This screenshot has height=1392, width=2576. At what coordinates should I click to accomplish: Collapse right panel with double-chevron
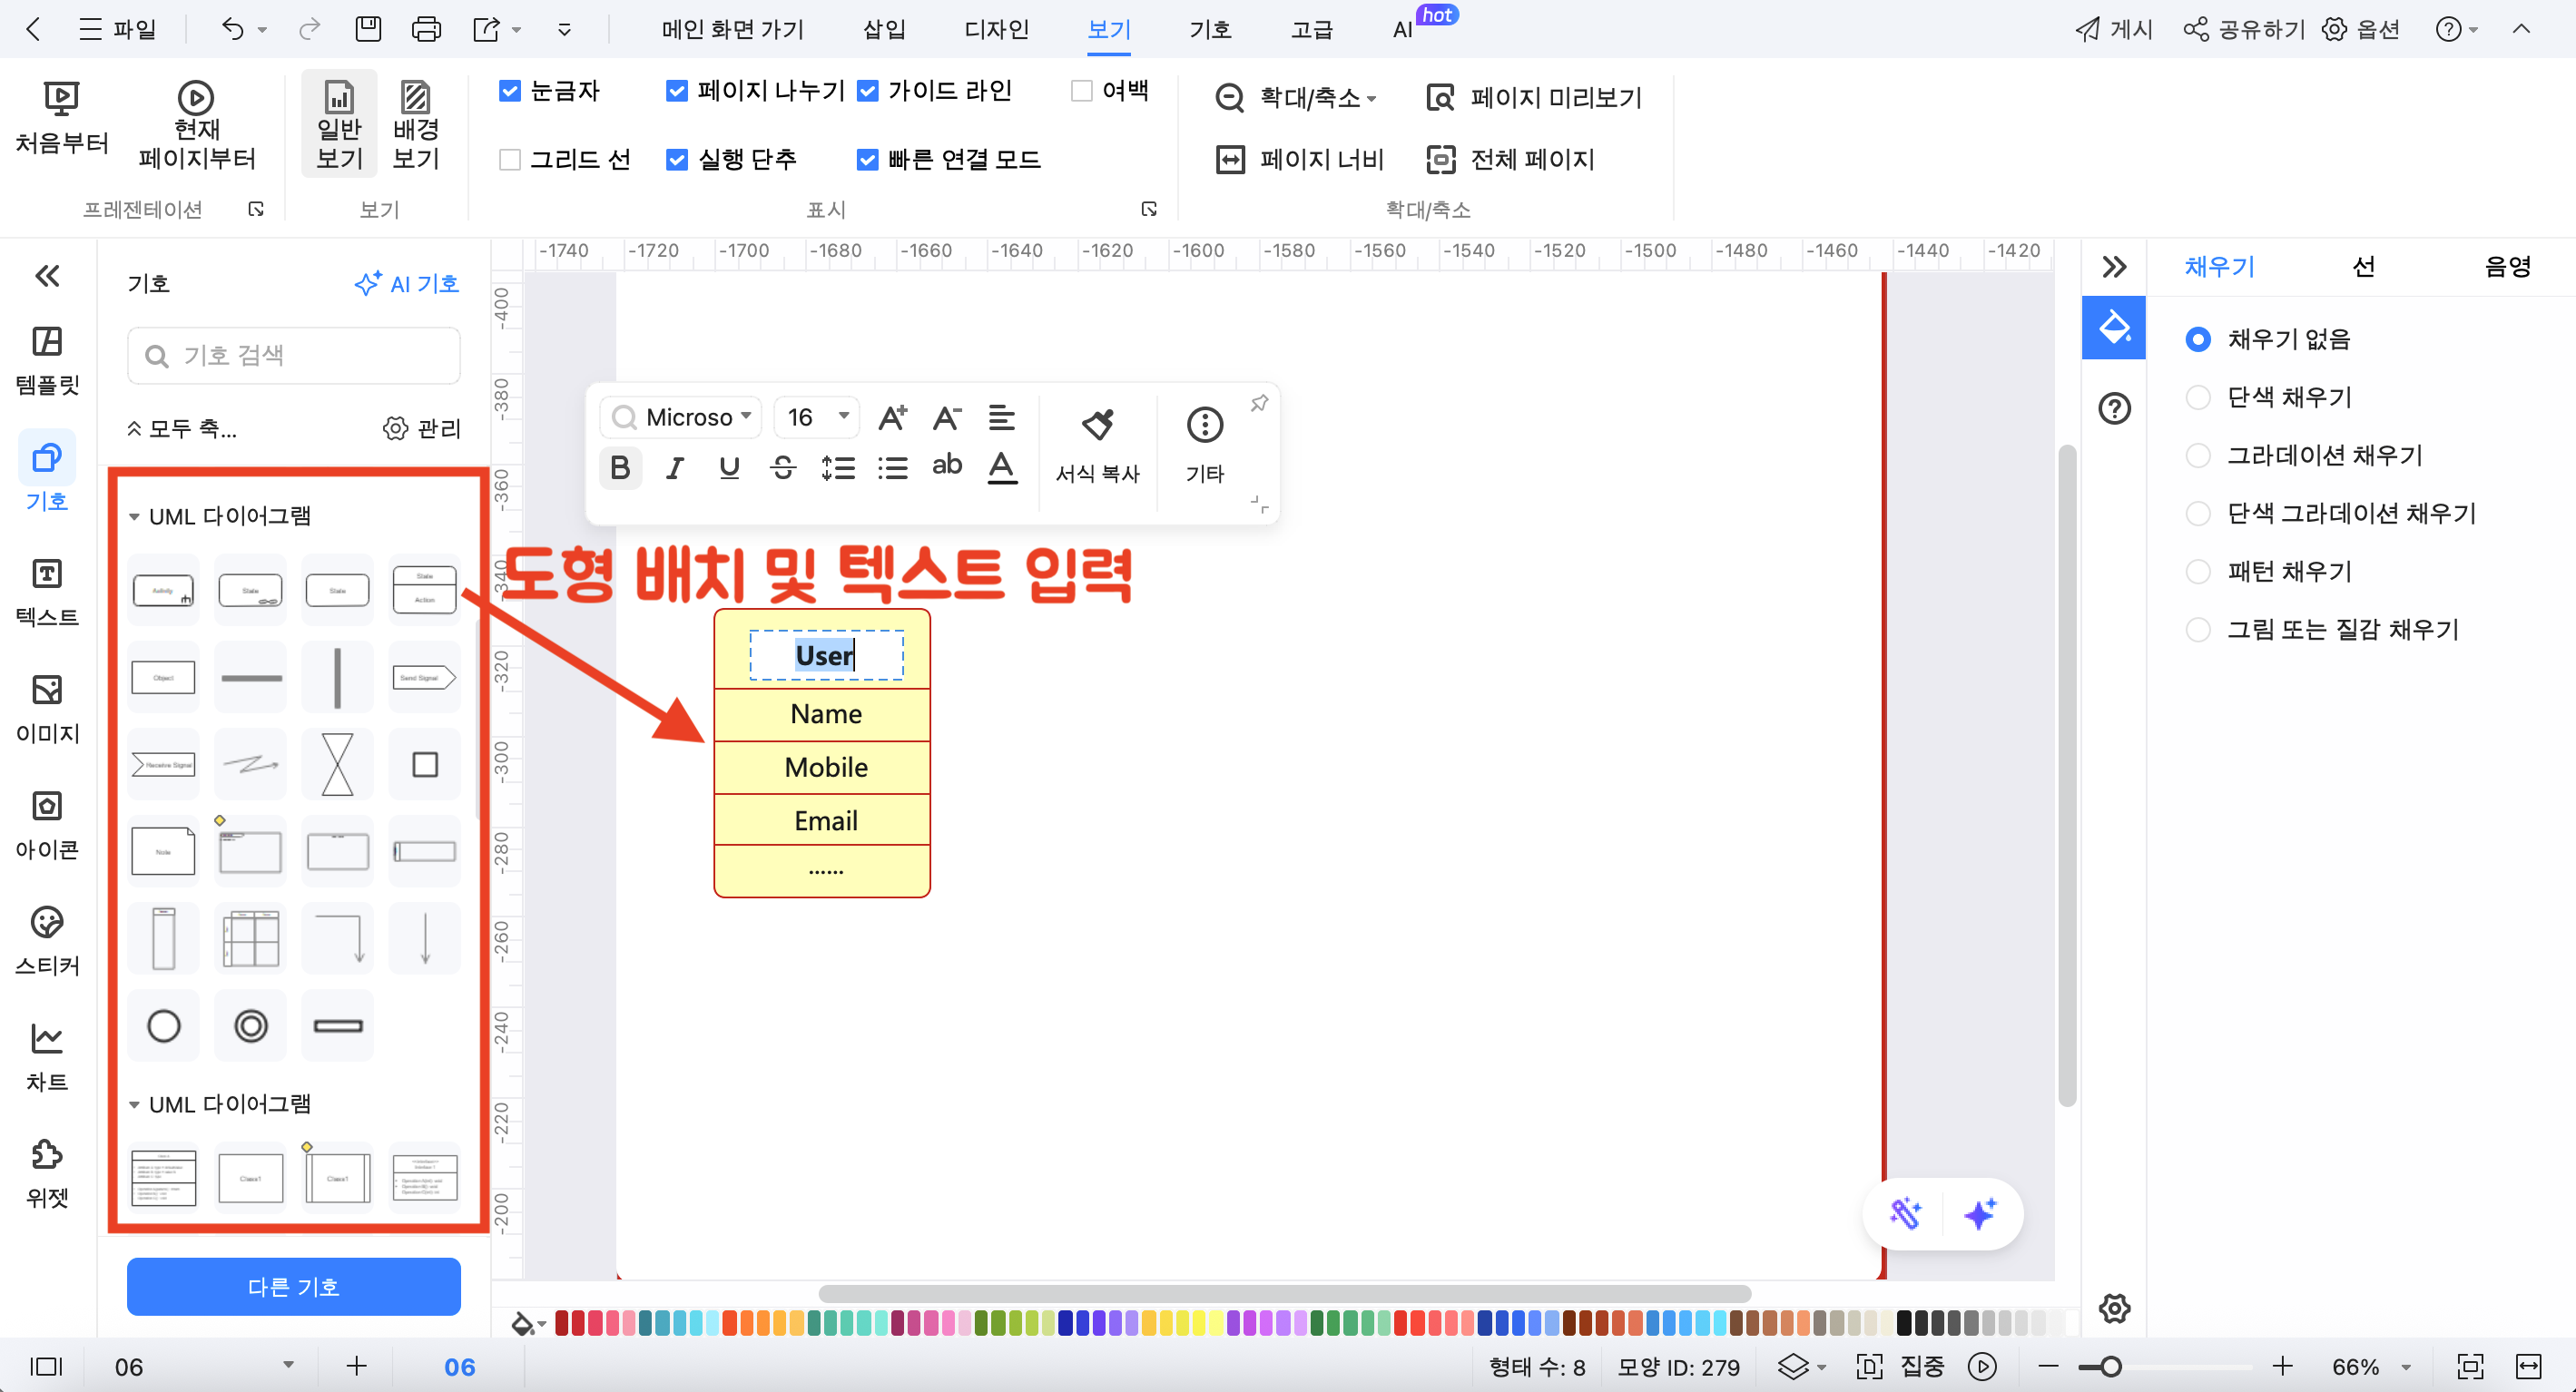click(2113, 266)
